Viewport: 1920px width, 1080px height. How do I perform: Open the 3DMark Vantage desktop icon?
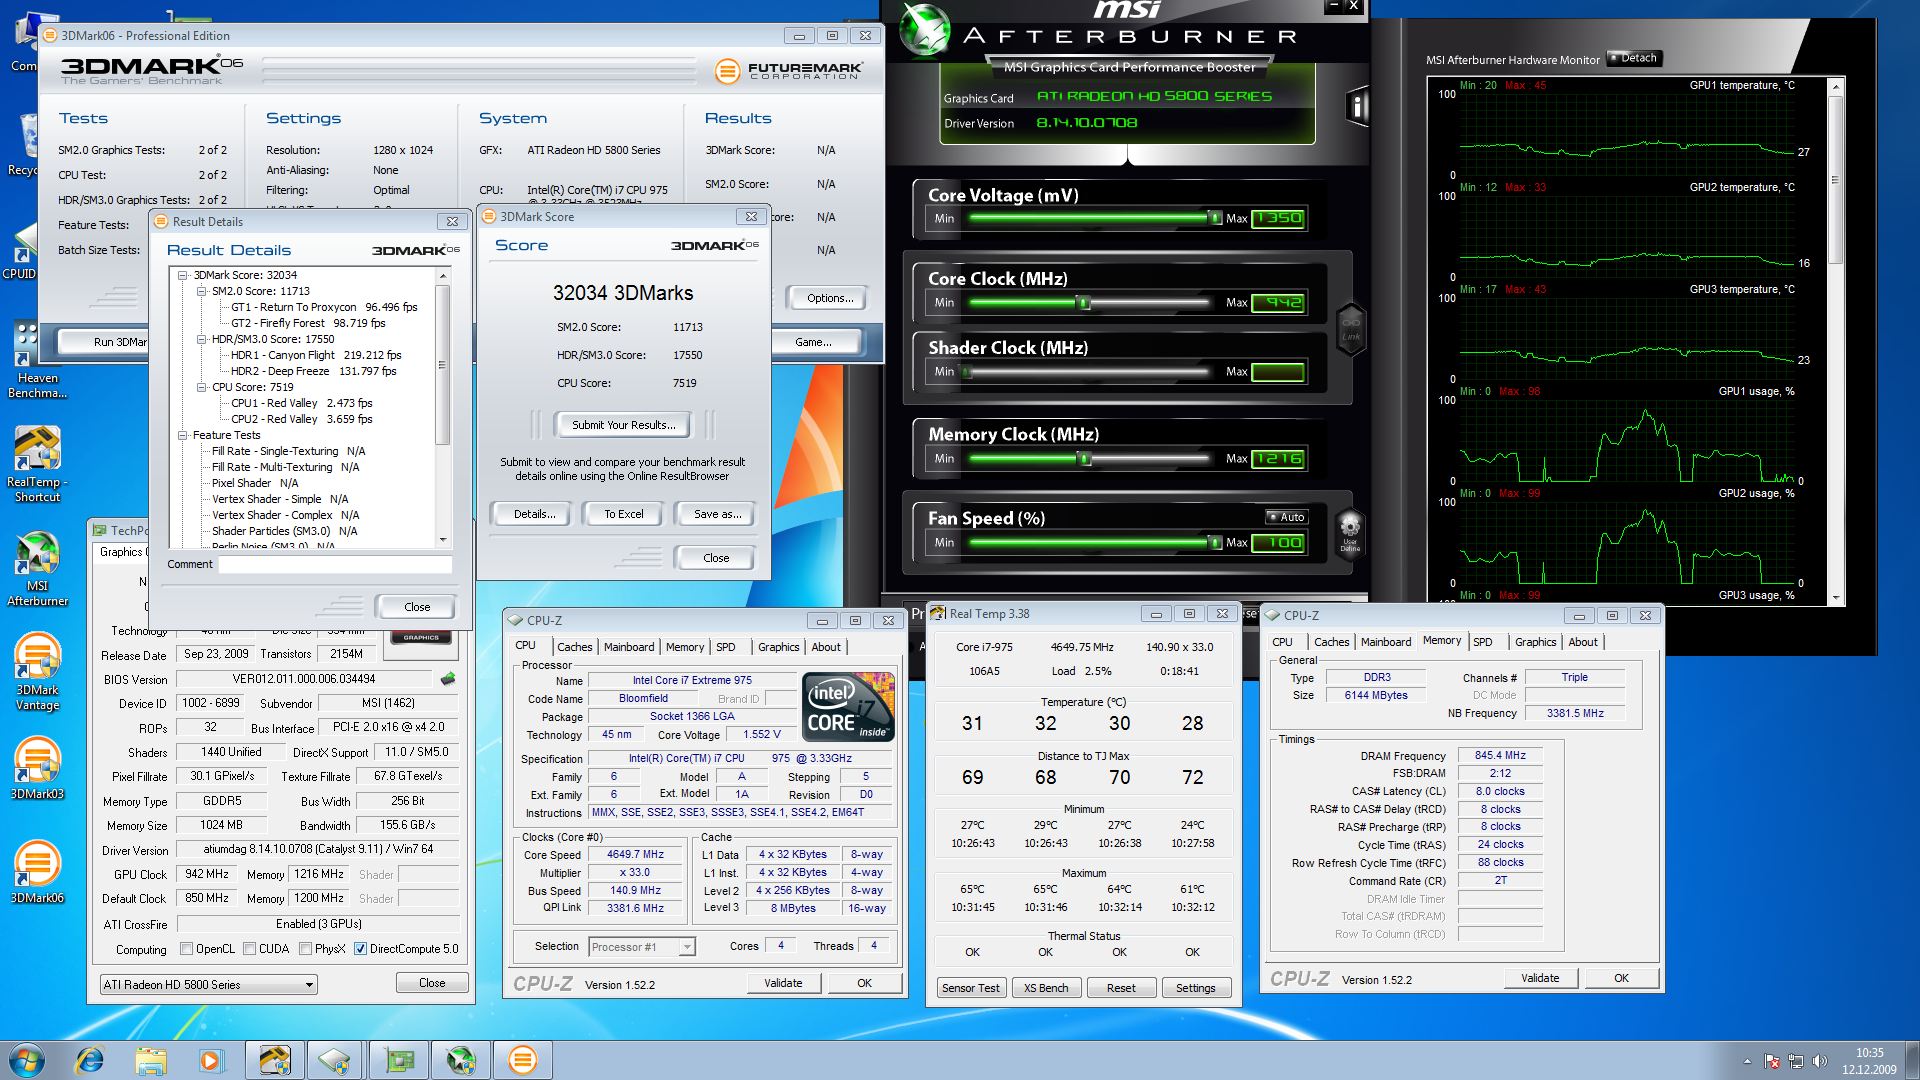click(37, 672)
